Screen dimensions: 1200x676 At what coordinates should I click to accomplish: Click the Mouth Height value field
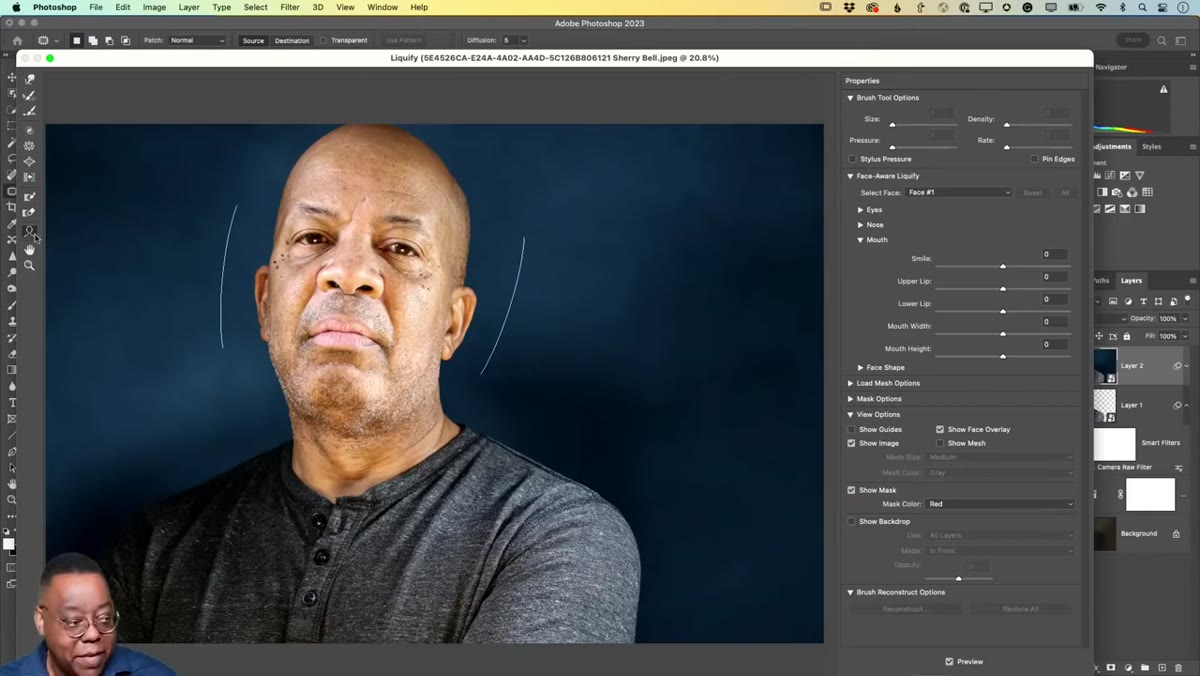click(x=1054, y=345)
